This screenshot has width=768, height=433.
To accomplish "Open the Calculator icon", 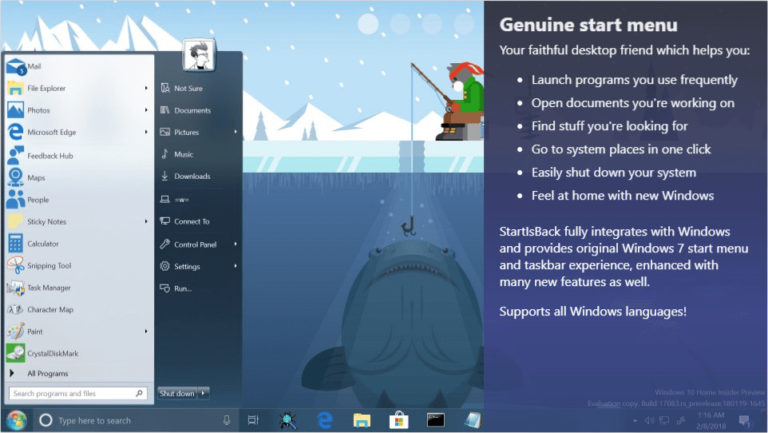I will [16, 243].
